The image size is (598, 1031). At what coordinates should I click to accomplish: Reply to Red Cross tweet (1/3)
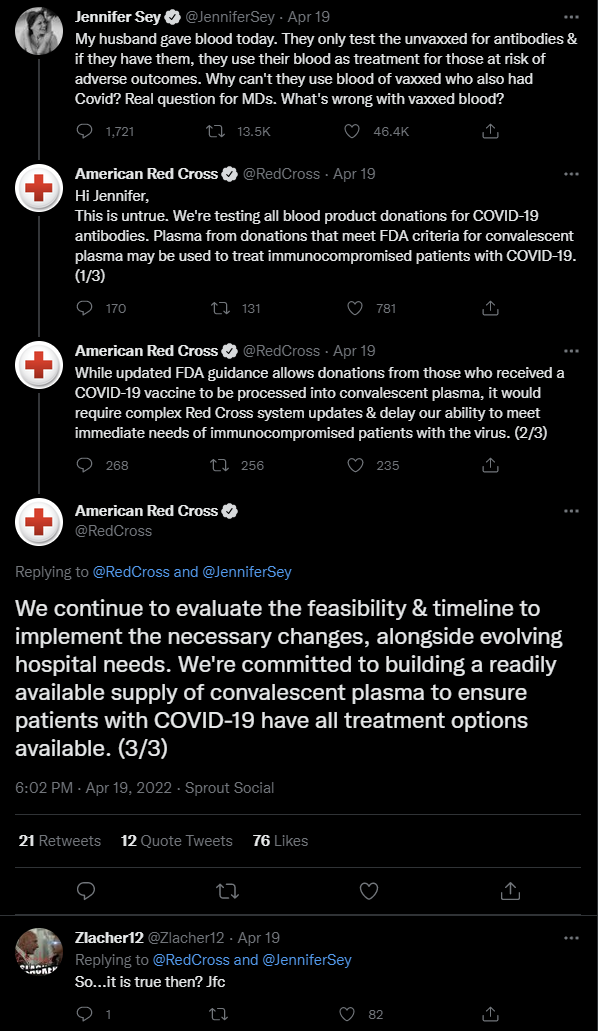coord(85,308)
